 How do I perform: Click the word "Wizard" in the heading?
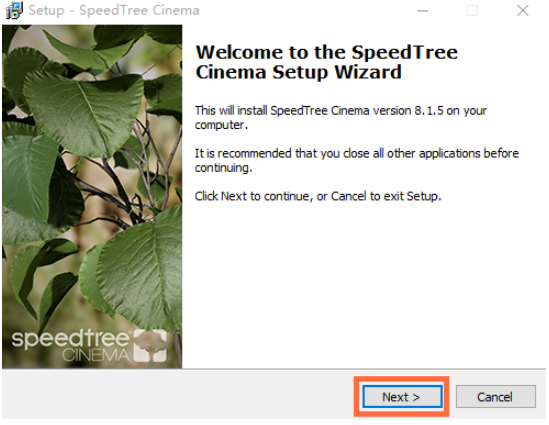(368, 72)
